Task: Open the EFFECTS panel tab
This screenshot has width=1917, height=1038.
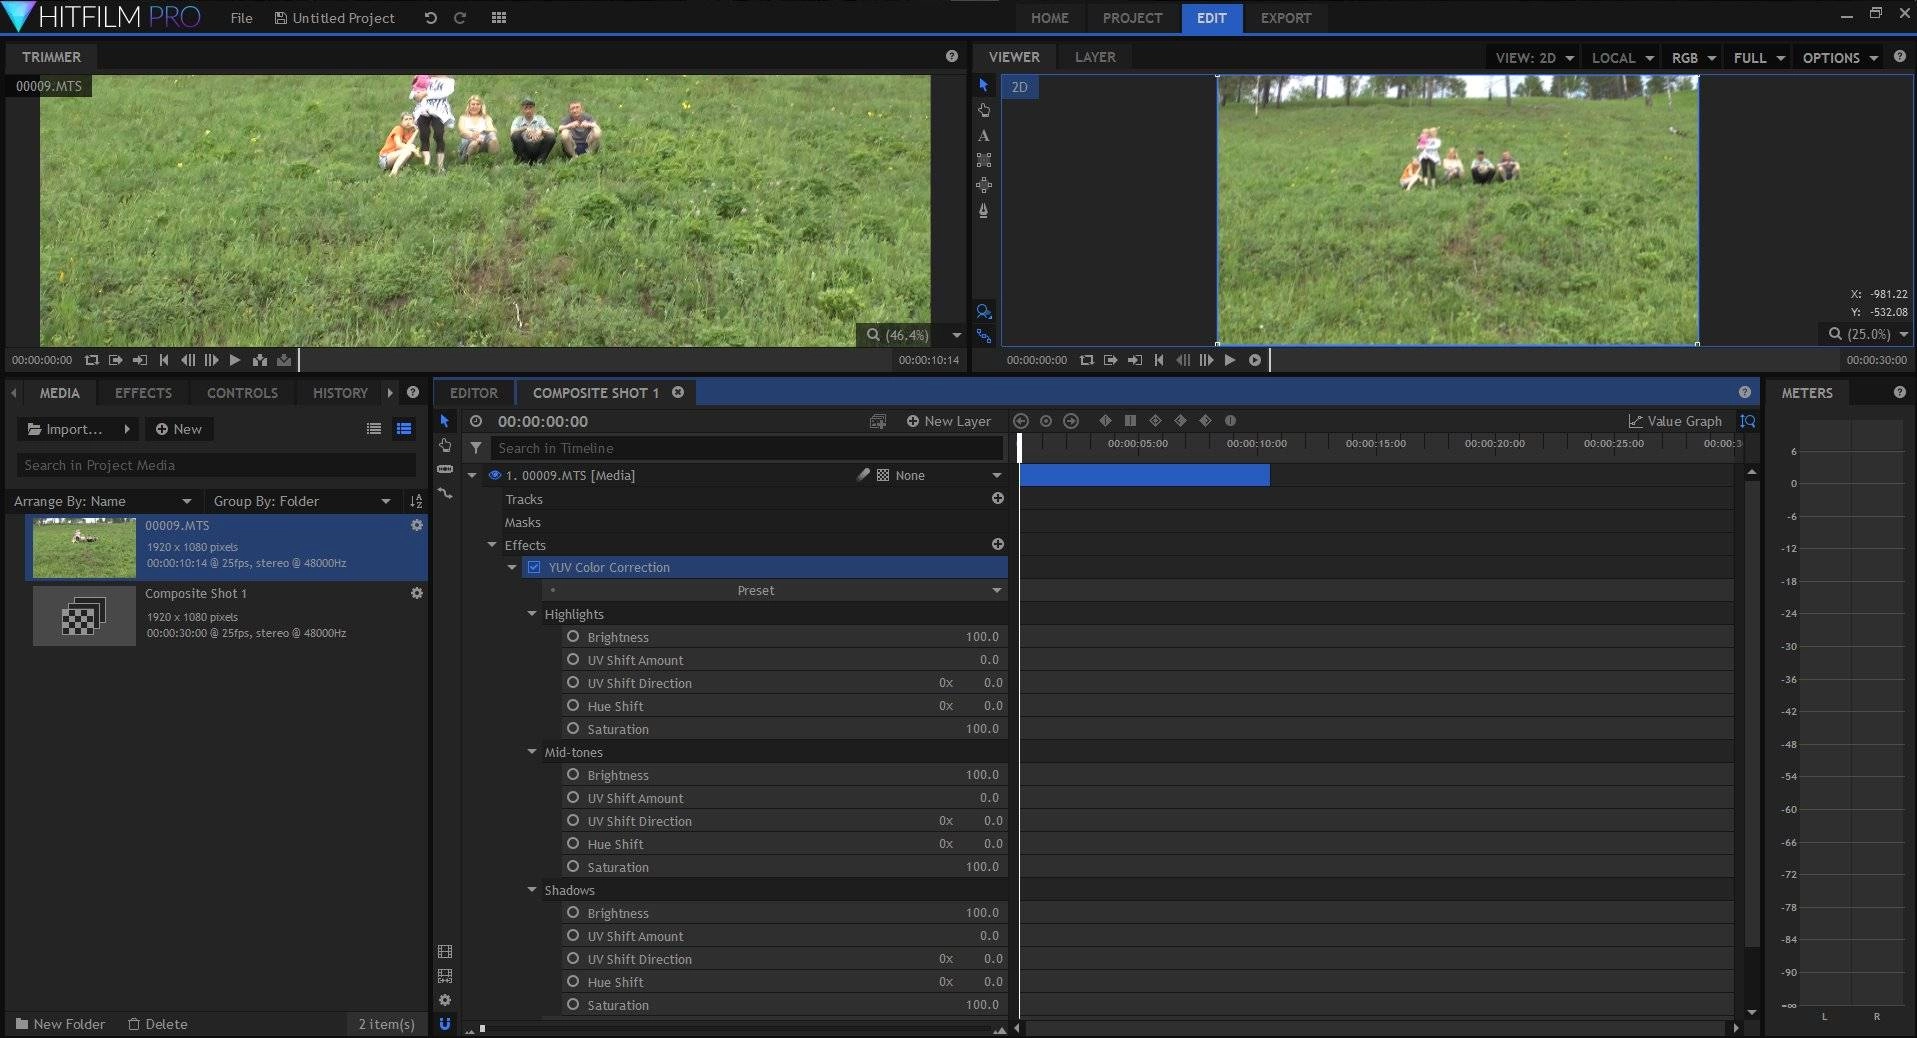Action: (143, 393)
